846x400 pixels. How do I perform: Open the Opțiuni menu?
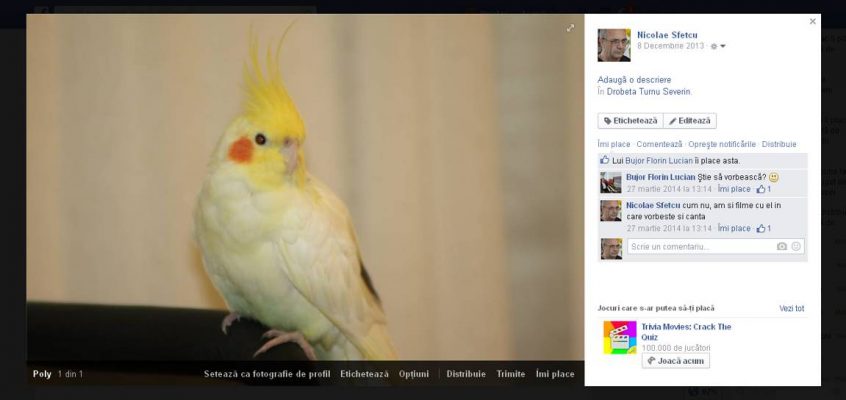tap(414, 374)
